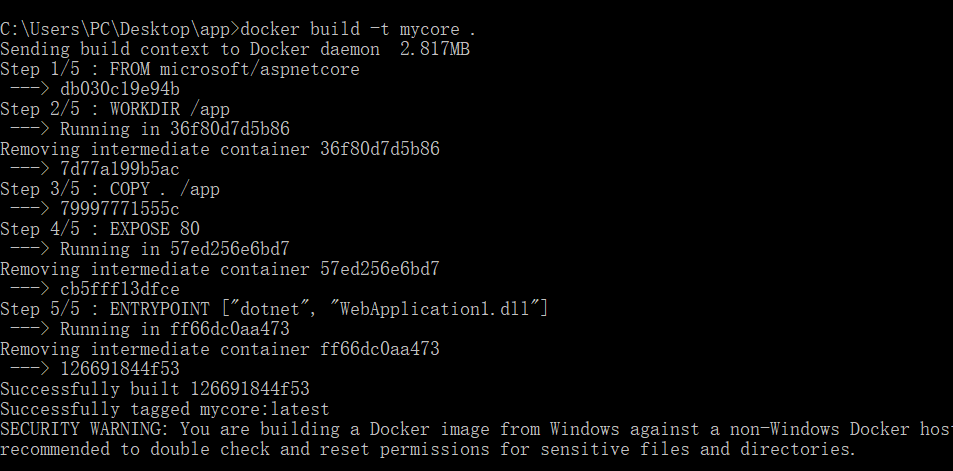Click the 'Running in 36f80d7d5b86' line

click(175, 129)
